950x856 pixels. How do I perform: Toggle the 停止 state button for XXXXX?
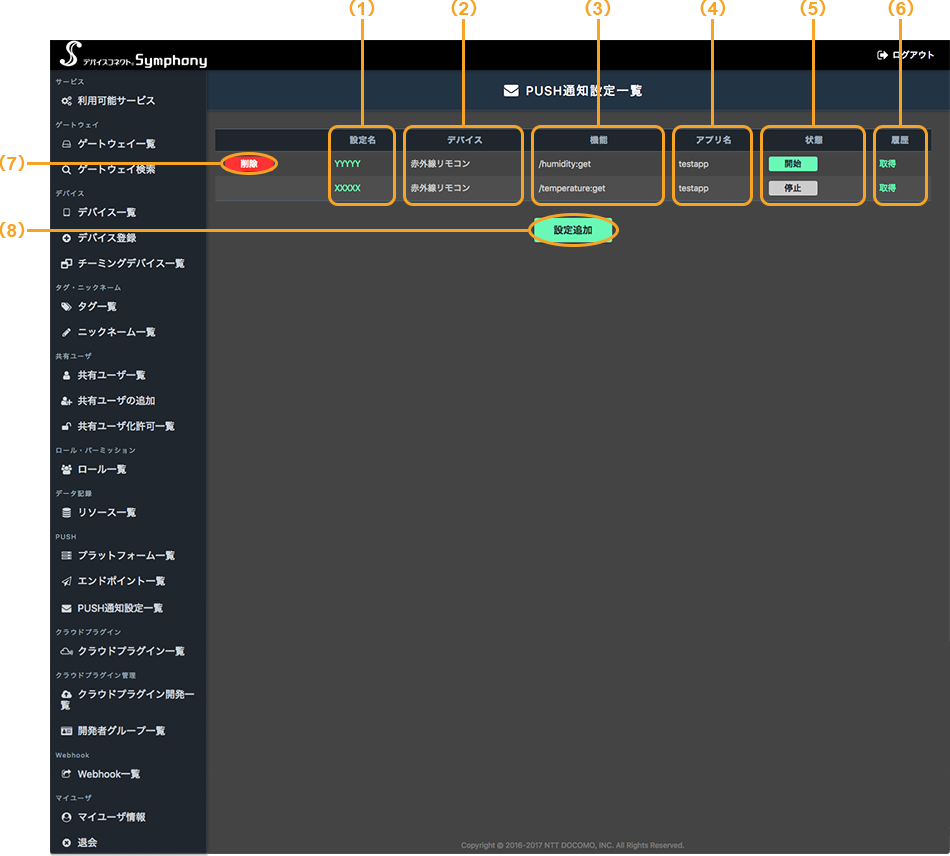click(792, 188)
